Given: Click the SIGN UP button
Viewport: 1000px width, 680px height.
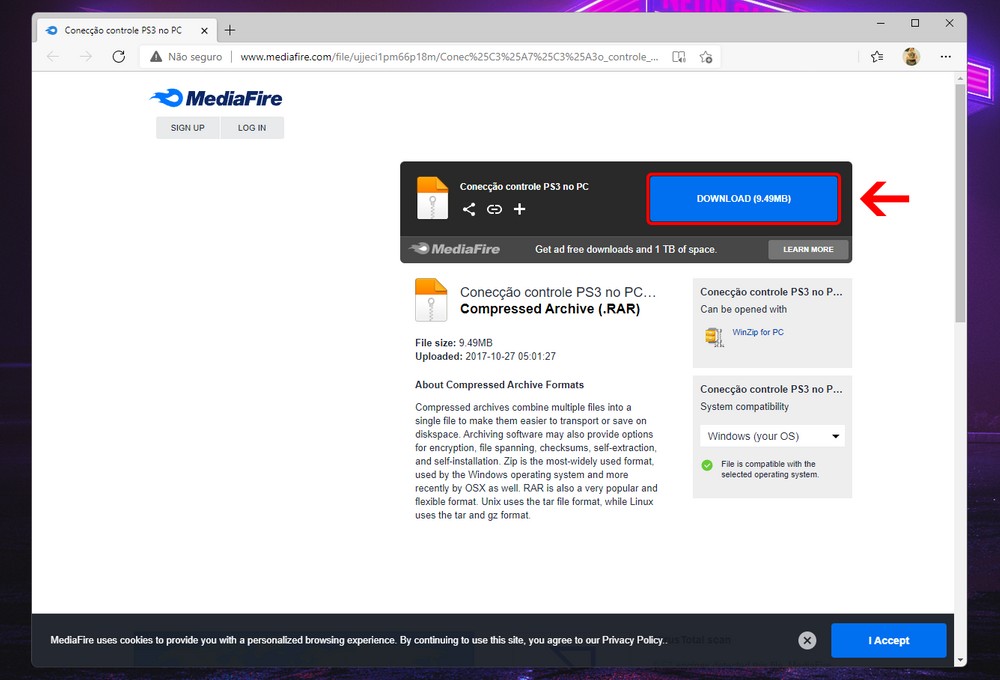Looking at the screenshot, I should (187, 128).
